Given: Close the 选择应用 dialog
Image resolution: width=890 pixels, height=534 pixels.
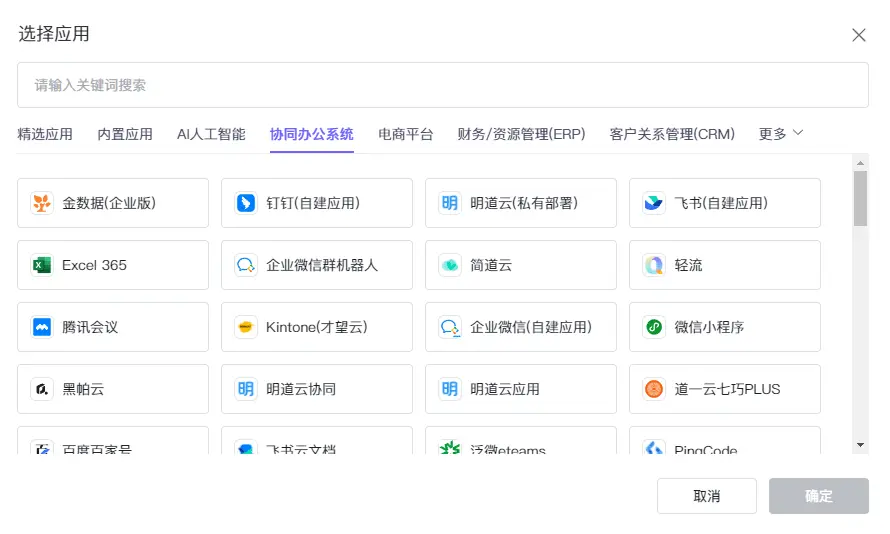Looking at the screenshot, I should [x=859, y=35].
